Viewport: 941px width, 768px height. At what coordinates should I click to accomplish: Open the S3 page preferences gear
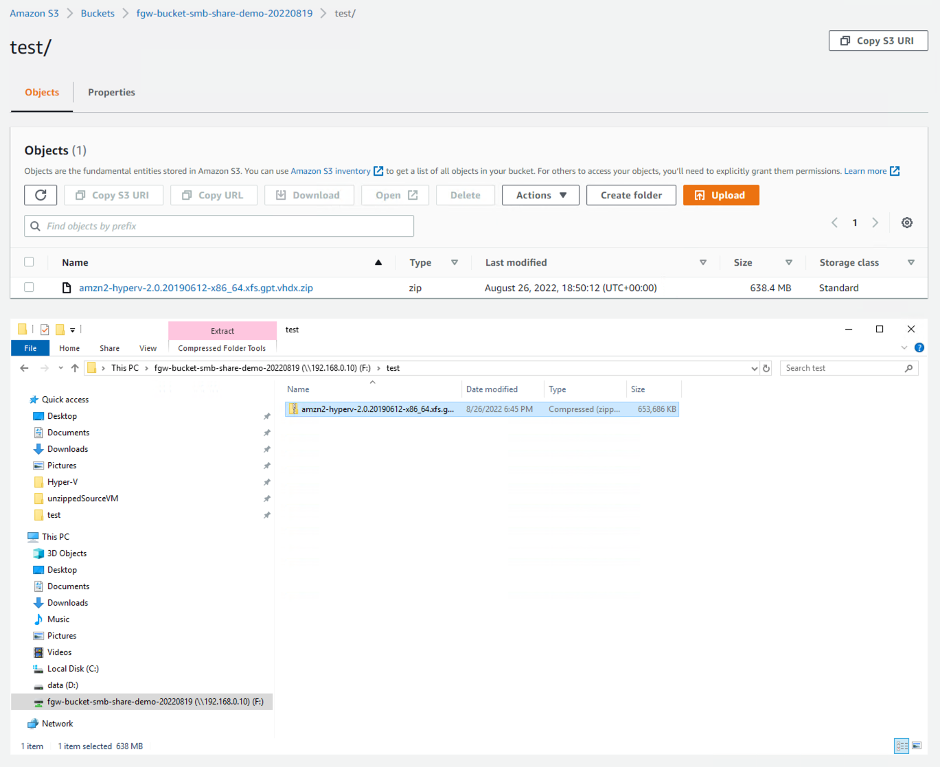(907, 222)
